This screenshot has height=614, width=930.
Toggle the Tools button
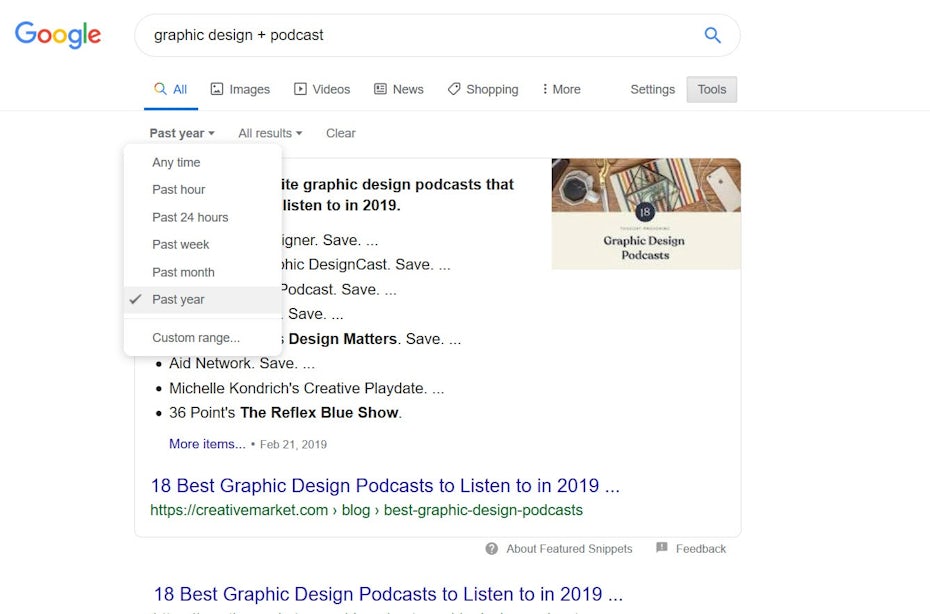coord(712,89)
